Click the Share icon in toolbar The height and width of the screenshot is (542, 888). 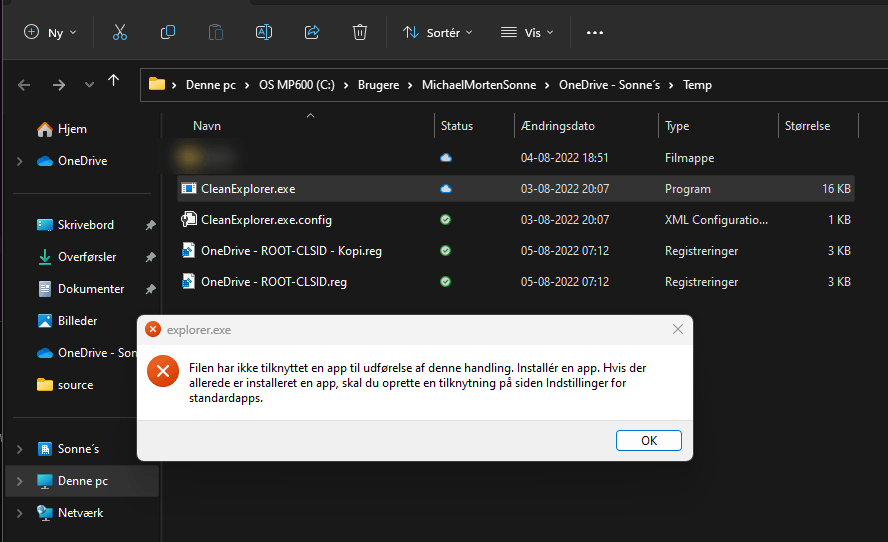click(312, 32)
